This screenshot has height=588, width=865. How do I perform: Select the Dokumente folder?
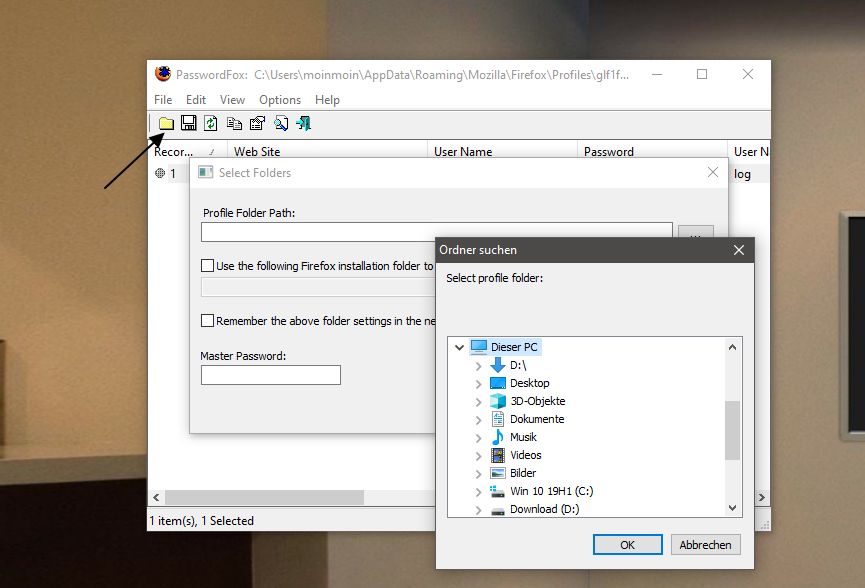(x=537, y=419)
